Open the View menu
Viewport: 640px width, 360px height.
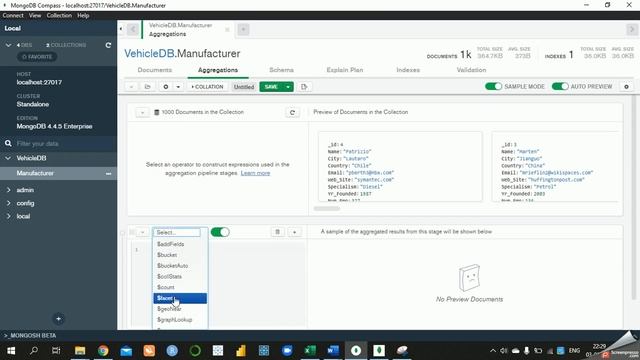pyautogui.click(x=35, y=16)
